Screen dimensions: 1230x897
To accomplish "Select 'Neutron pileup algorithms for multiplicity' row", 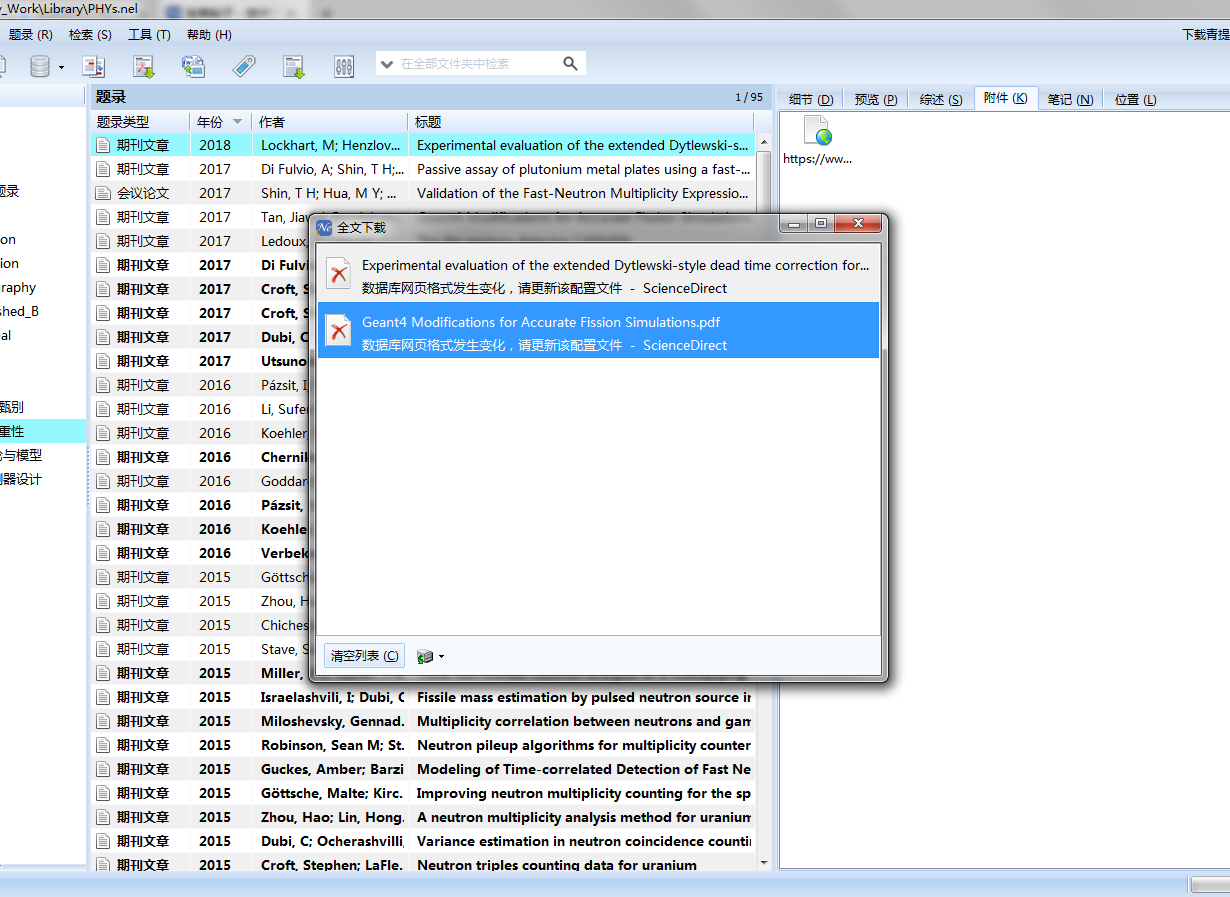I will pyautogui.click(x=423, y=745).
